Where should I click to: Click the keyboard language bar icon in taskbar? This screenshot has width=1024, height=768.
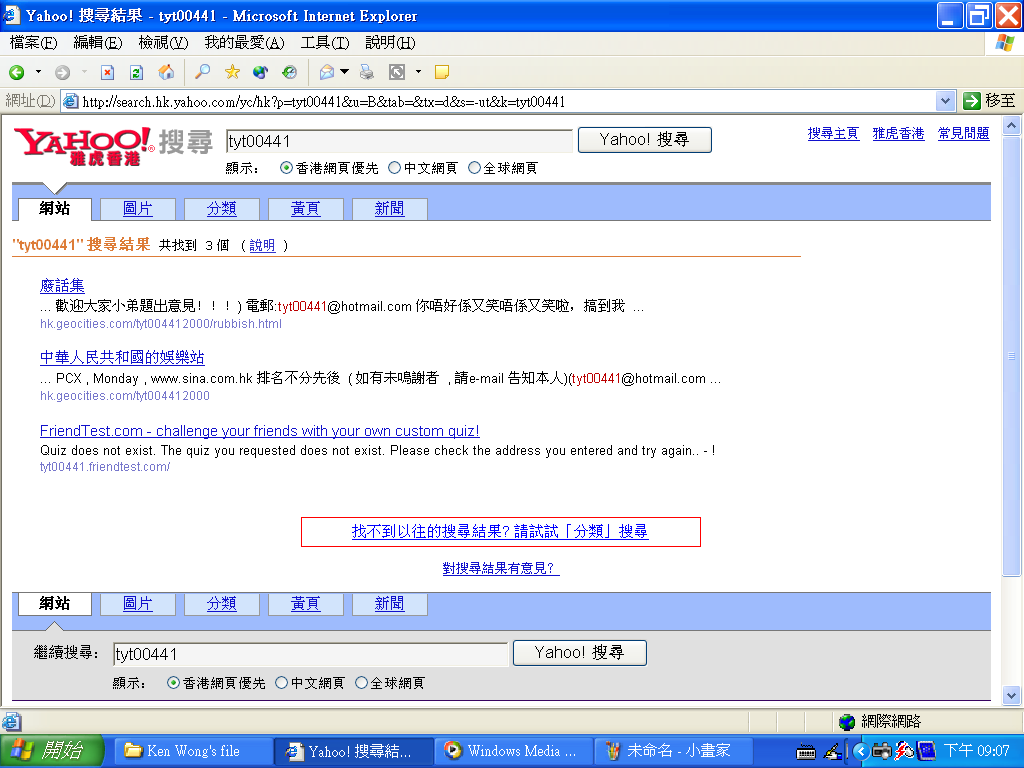[x=806, y=752]
